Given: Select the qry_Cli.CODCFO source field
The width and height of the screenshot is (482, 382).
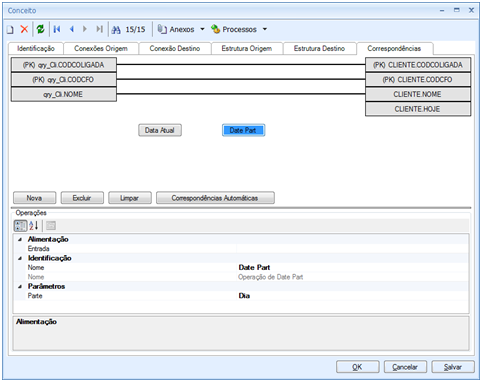Looking at the screenshot, I should pos(64,80).
